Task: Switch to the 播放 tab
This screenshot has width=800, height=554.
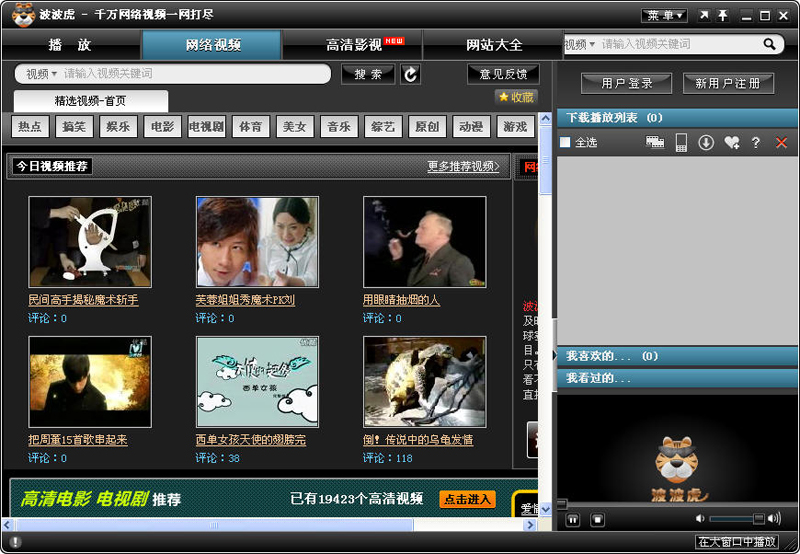Action: pos(70,45)
